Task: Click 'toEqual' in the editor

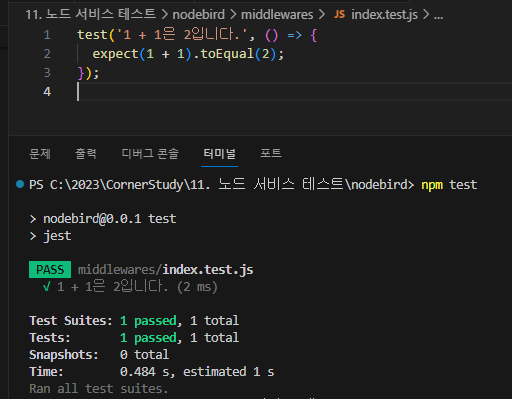Action: [227, 54]
